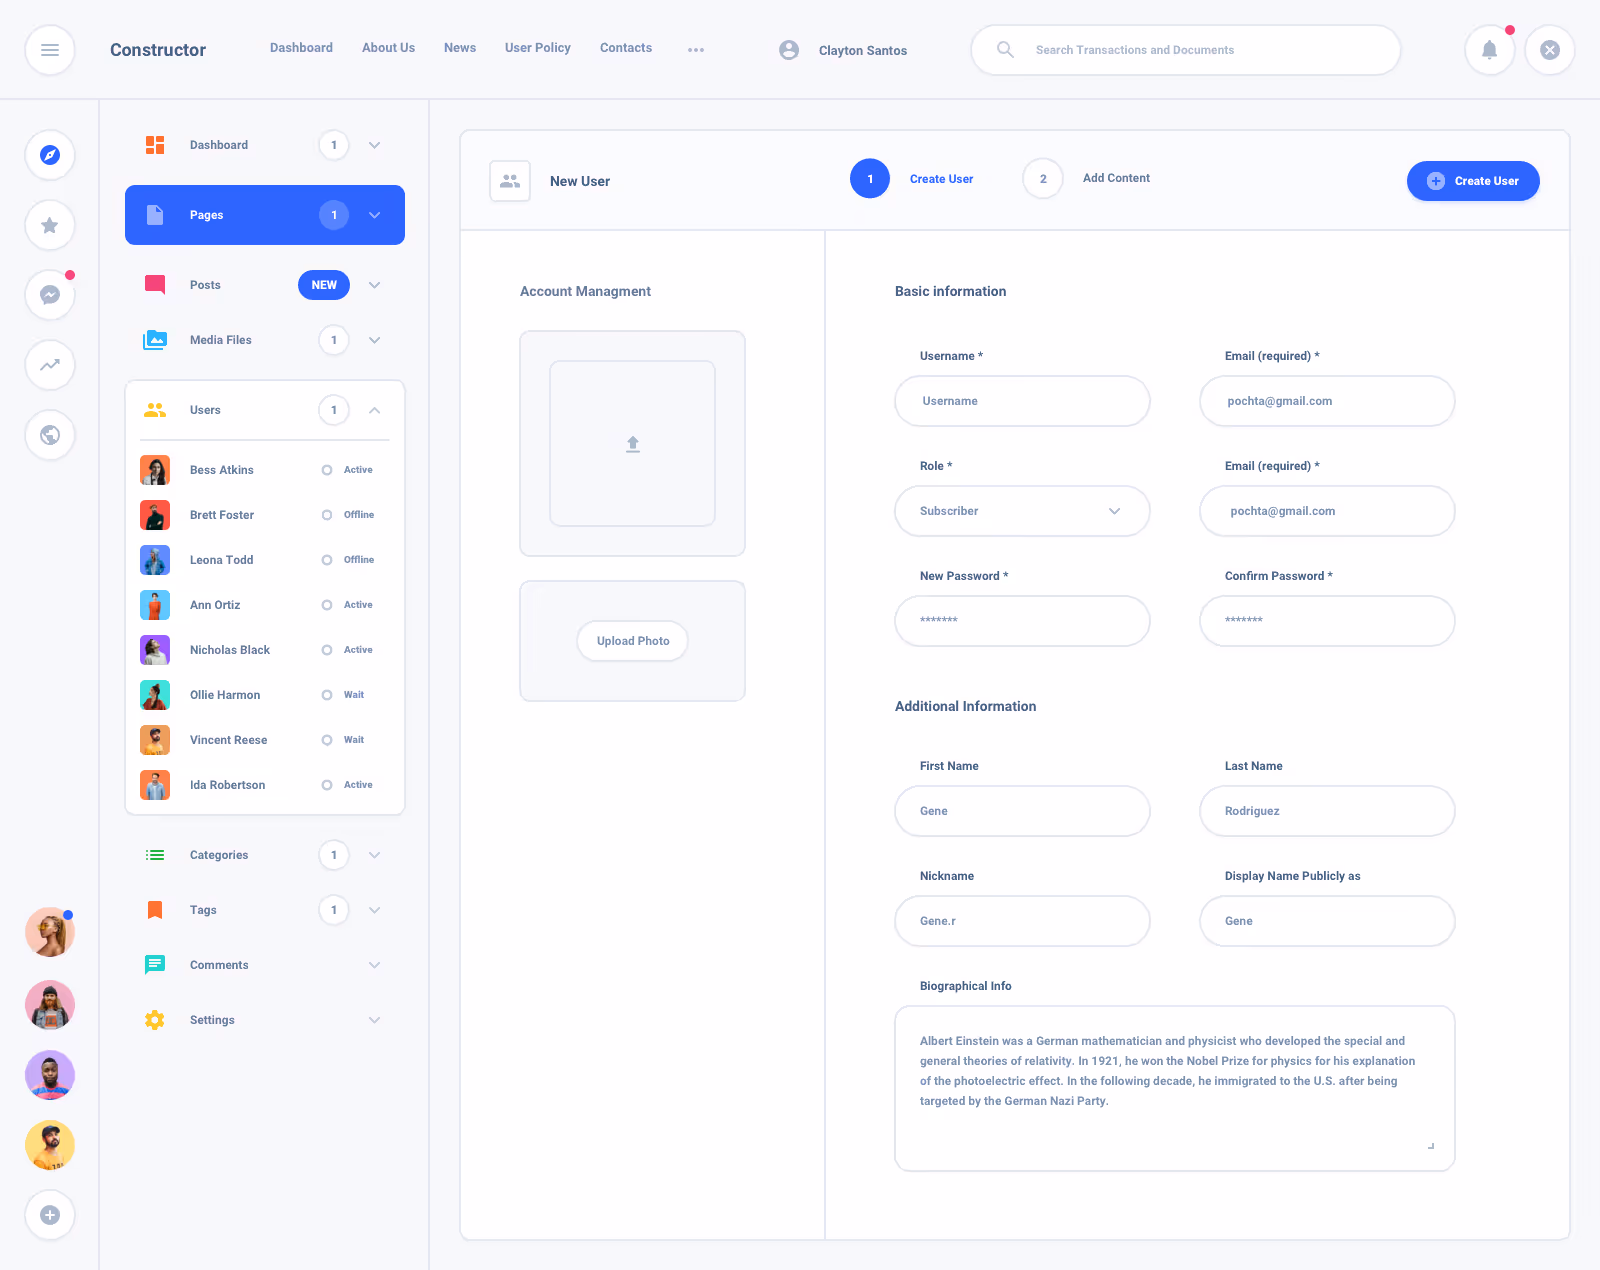1600x1270 pixels.
Task: Select the avatar with blue status dot
Action: [50, 932]
